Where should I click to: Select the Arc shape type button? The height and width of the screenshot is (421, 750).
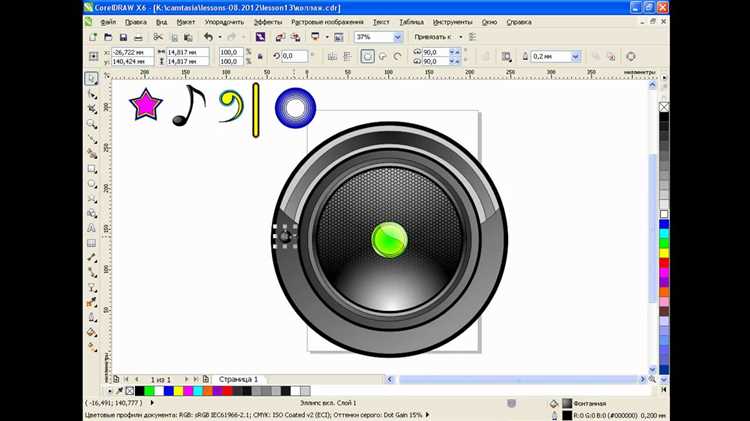point(397,56)
